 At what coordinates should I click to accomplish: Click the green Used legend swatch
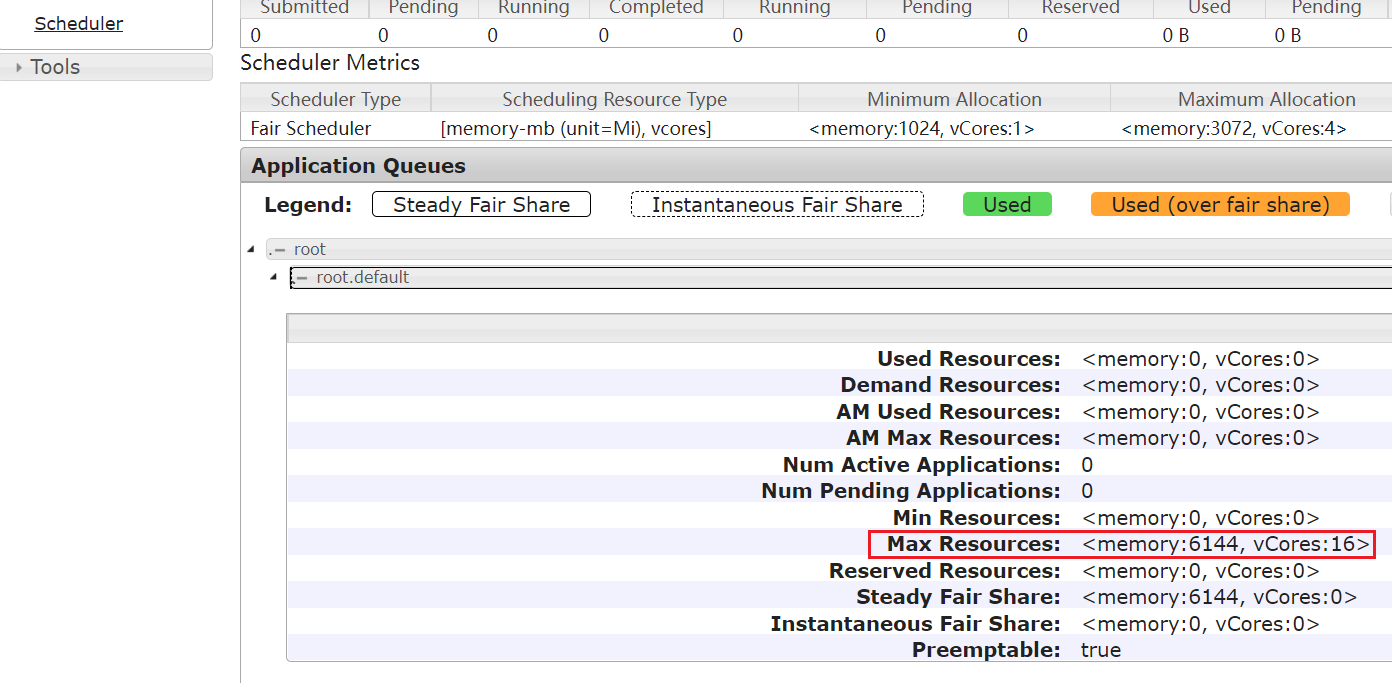1006,205
